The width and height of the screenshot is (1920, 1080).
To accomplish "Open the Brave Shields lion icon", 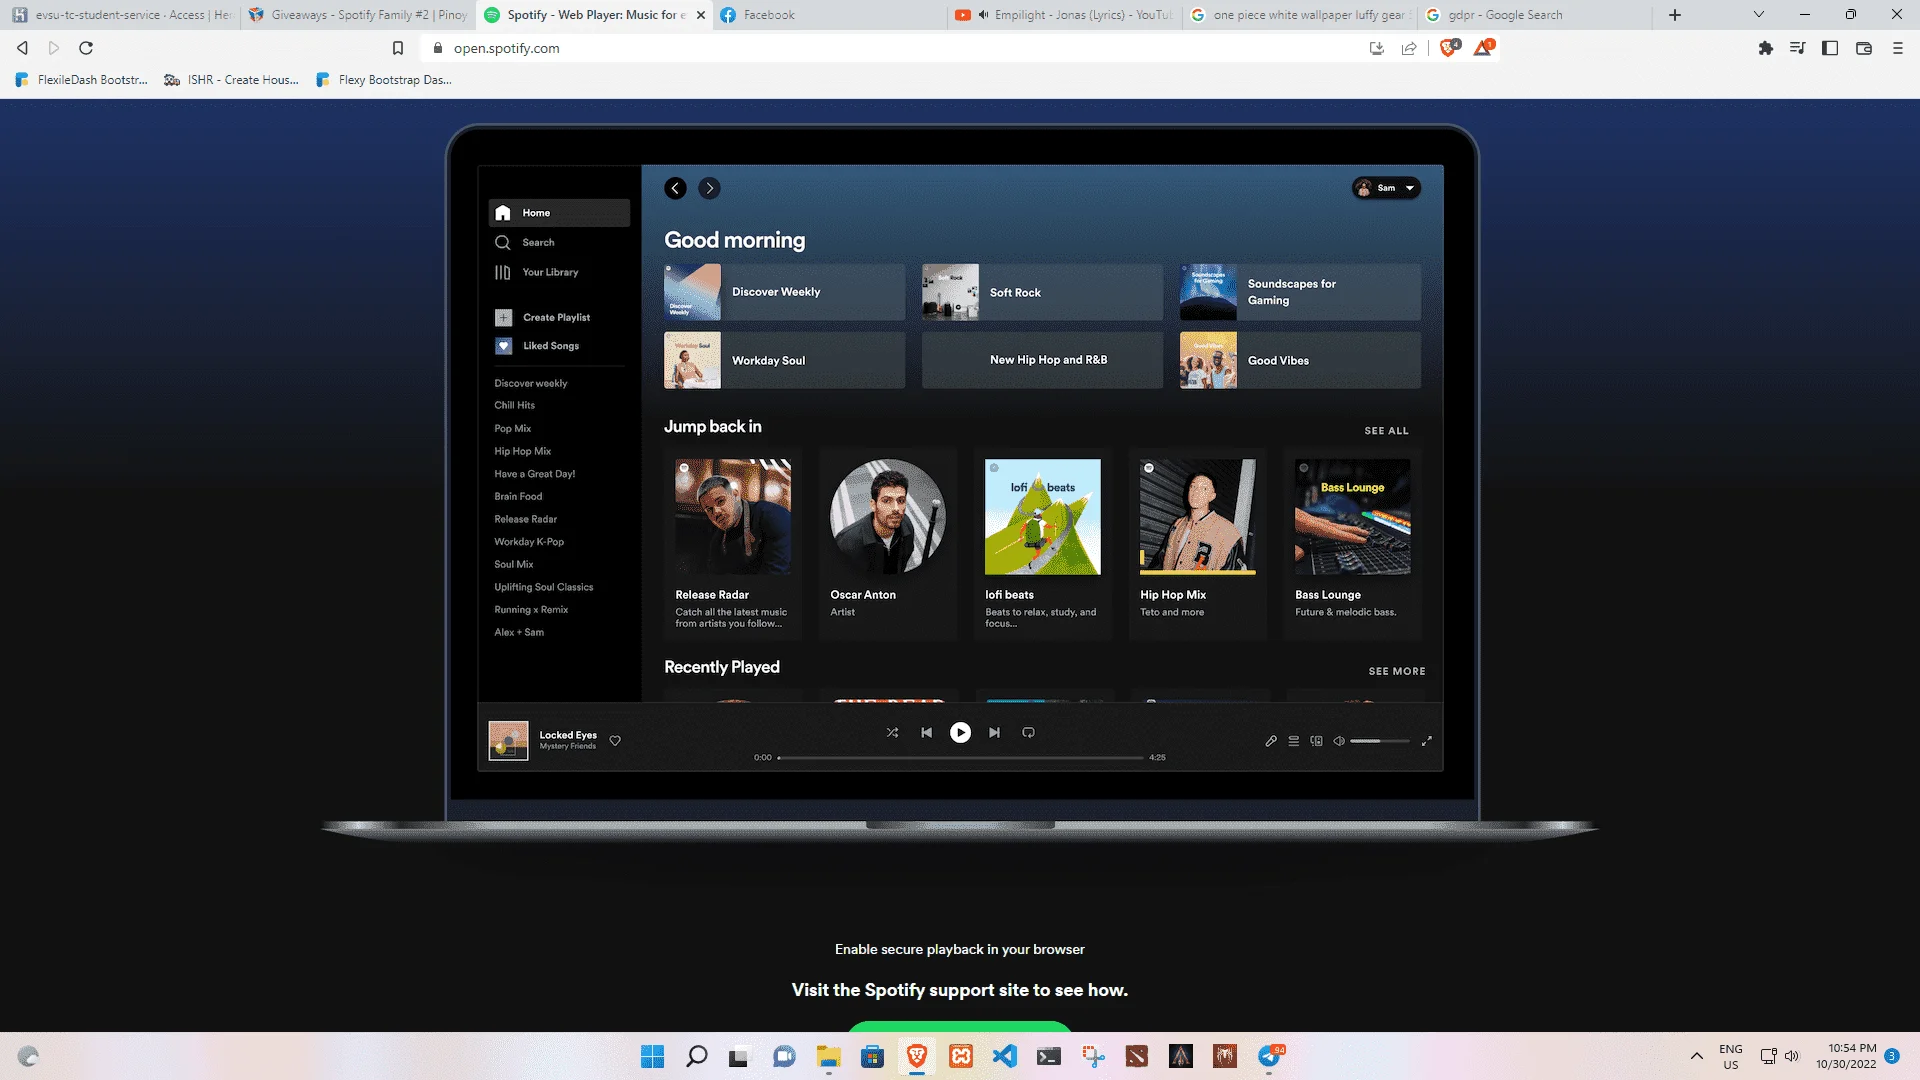I will tap(1448, 48).
